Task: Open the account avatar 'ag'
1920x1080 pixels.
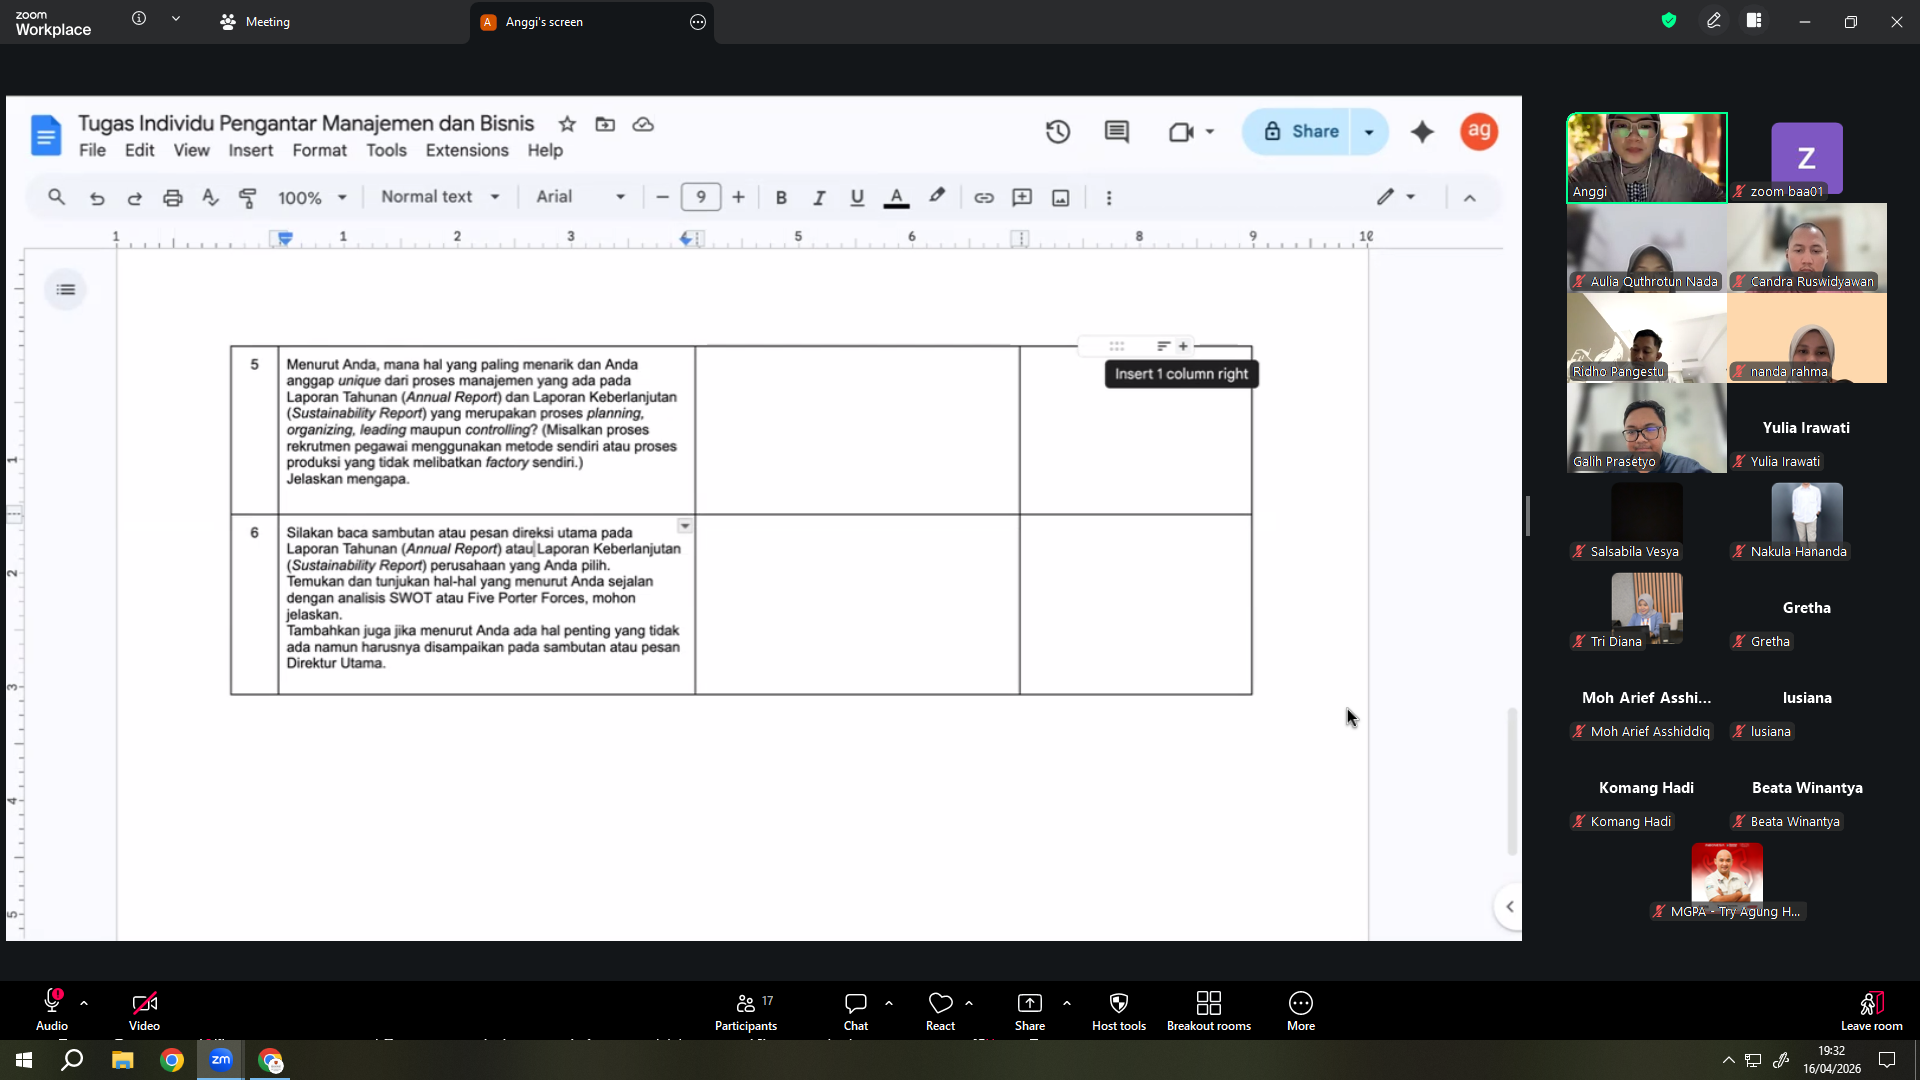Action: pos(1479,131)
